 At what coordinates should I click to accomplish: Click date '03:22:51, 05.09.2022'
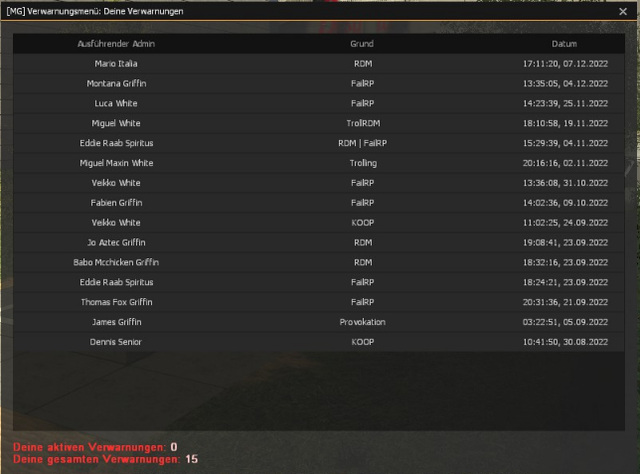(x=565, y=322)
